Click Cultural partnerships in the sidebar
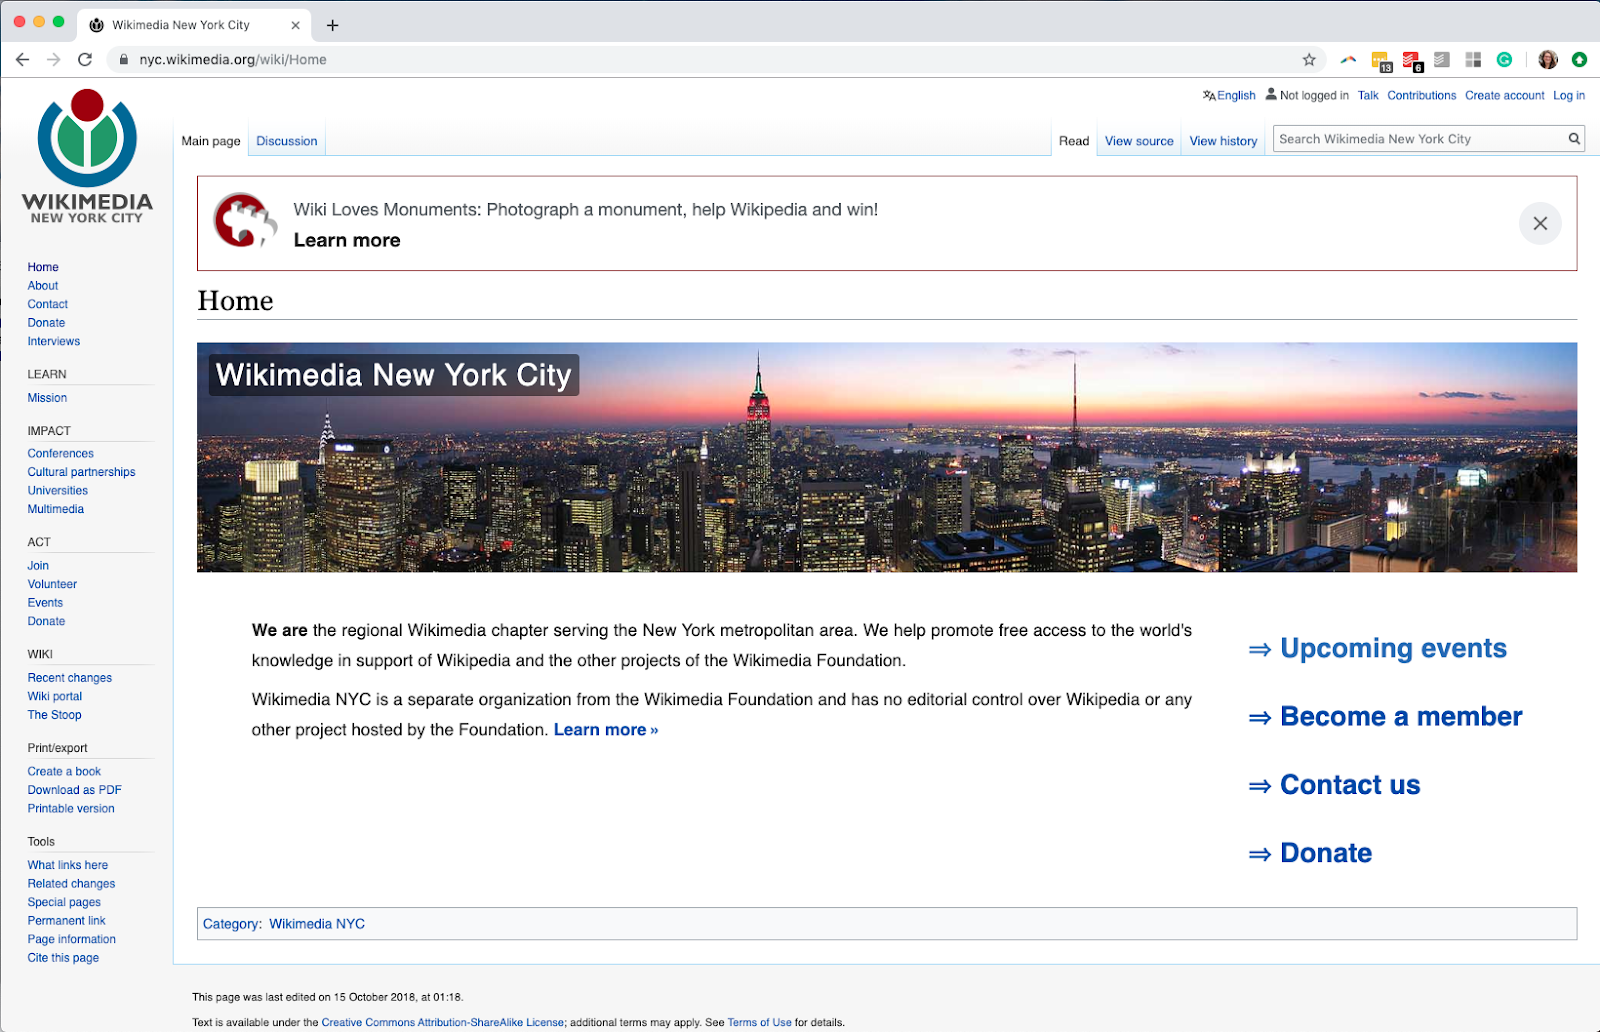The width and height of the screenshot is (1600, 1032). (x=81, y=472)
